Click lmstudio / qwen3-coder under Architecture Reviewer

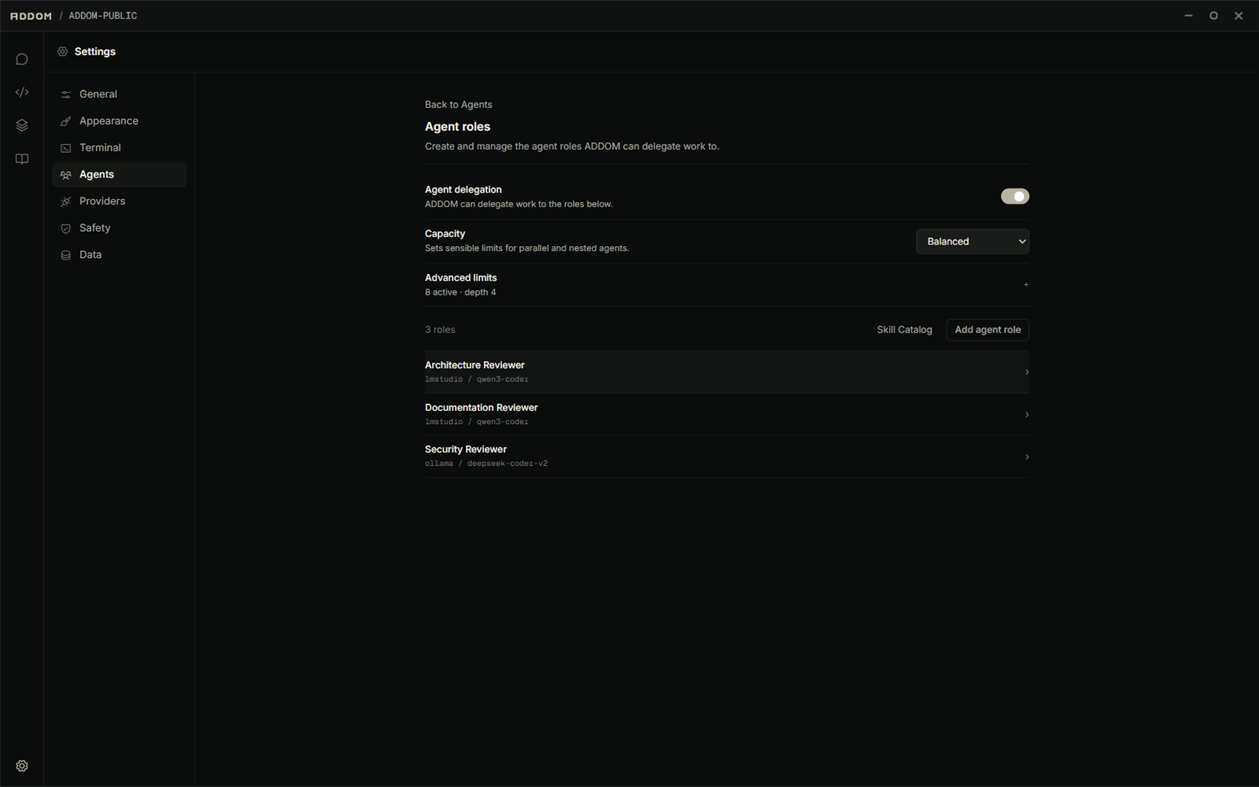[x=476, y=379]
